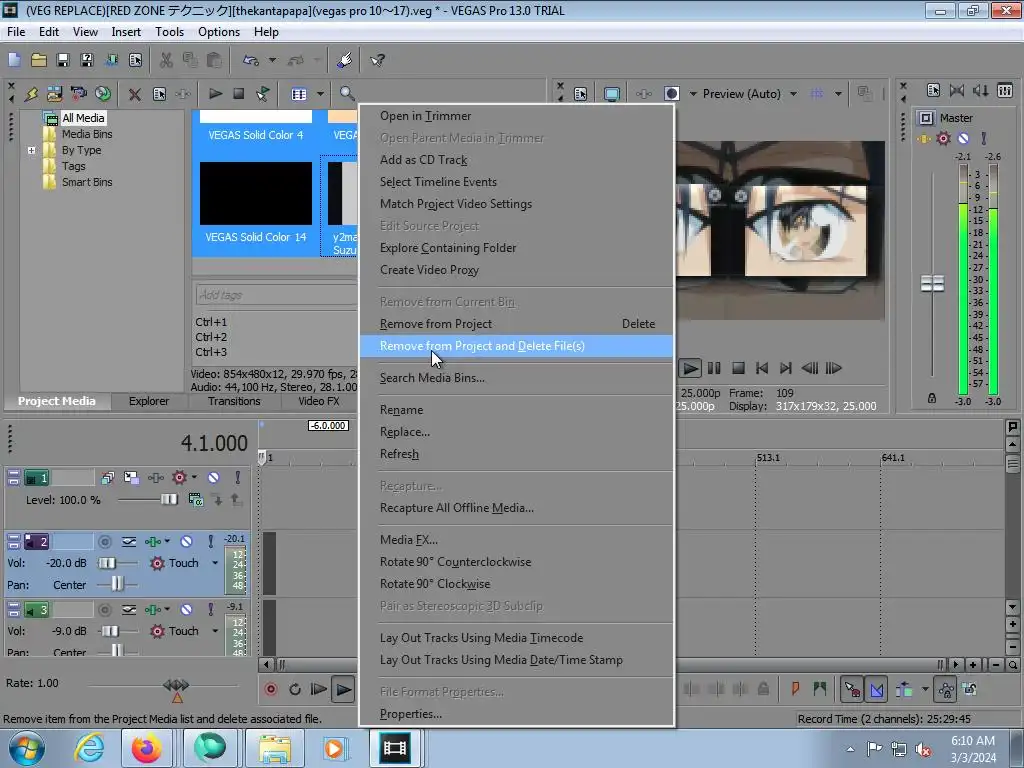Select Media FX... menu entry
The image size is (1024, 768).
pyautogui.click(x=516, y=540)
